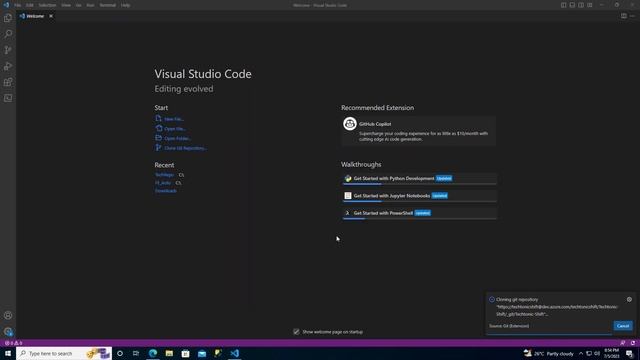Screen dimensions: 640x360
Task: Open the second recent folder link
Action: point(163,183)
